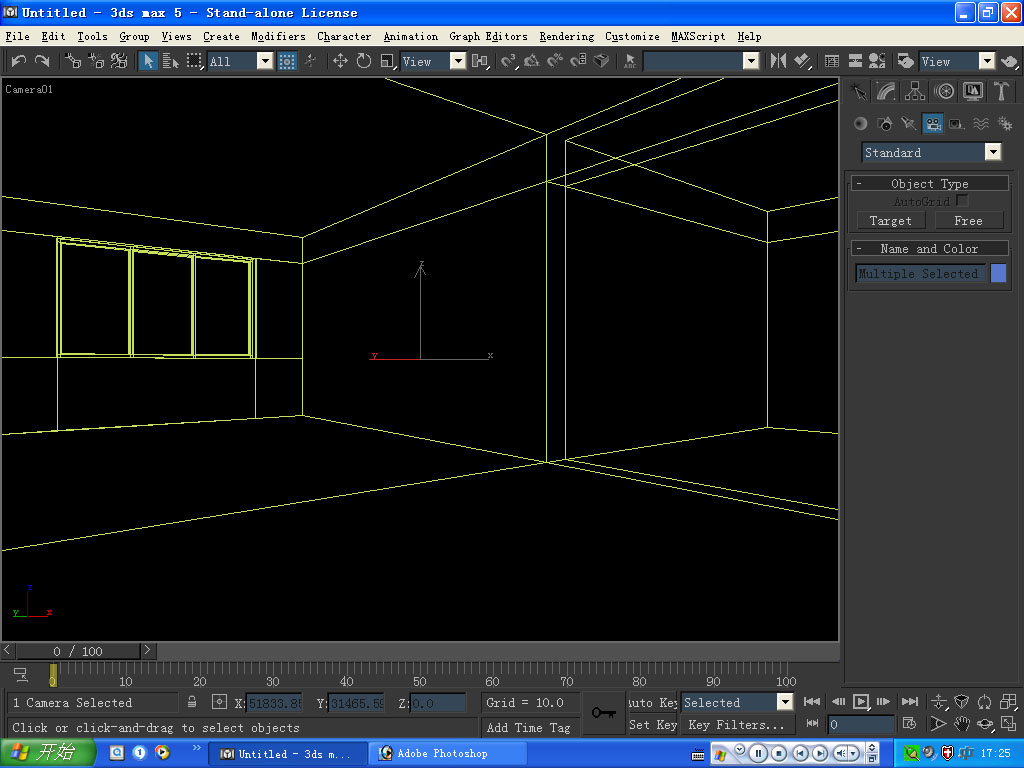Open the Modifiers menu
The width and height of the screenshot is (1024, 768).
[278, 37]
